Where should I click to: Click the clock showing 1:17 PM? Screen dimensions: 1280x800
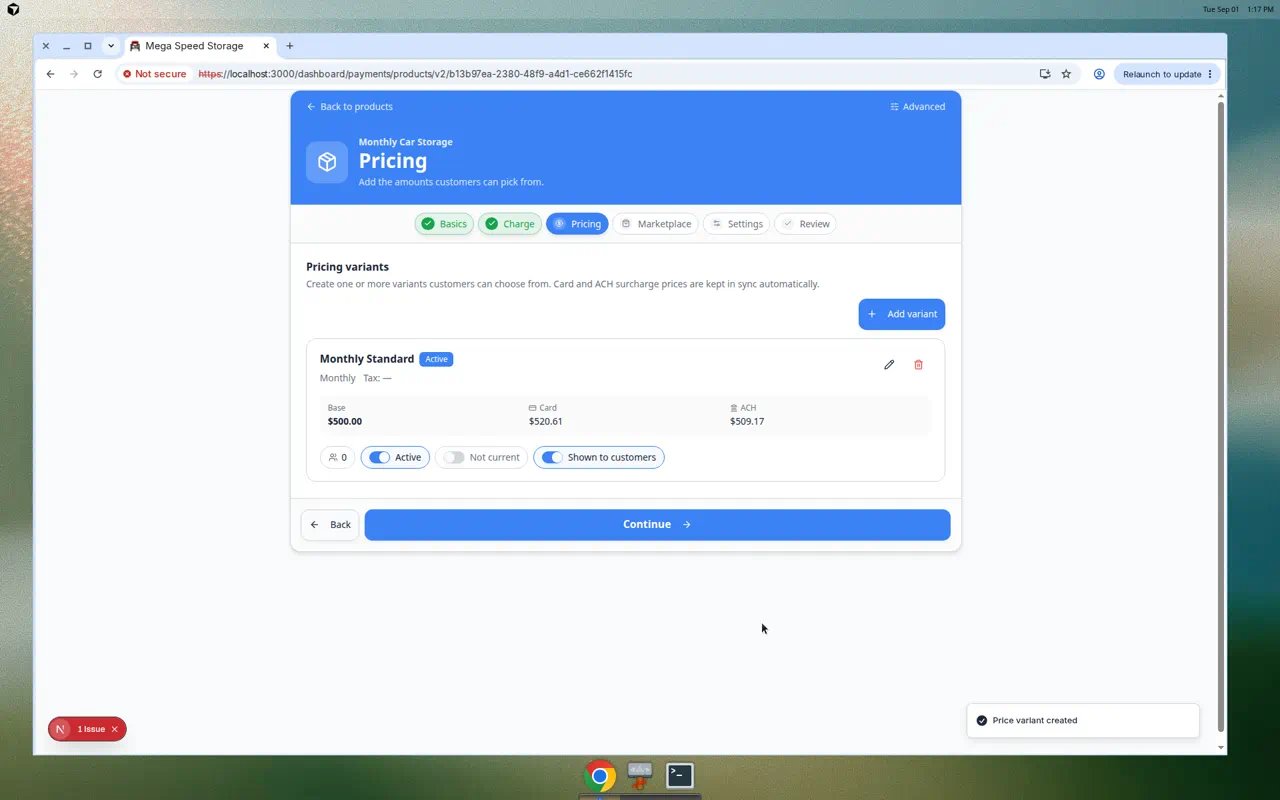(1260, 9)
